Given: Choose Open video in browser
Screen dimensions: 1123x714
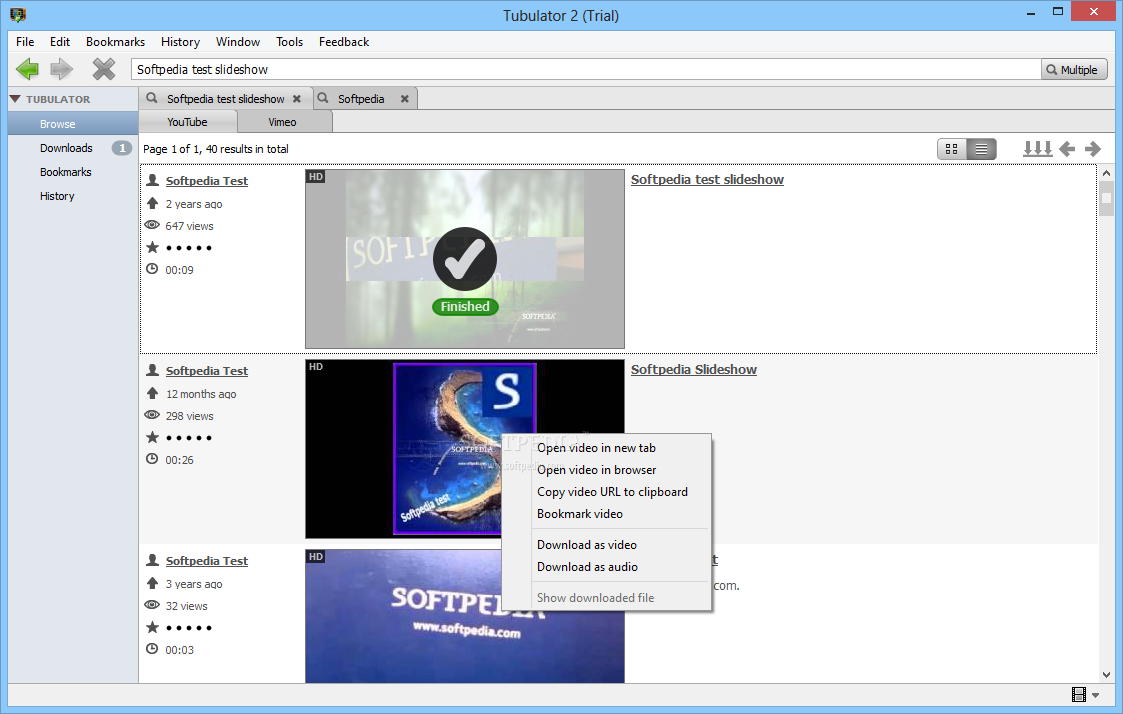Looking at the screenshot, I should (x=597, y=470).
